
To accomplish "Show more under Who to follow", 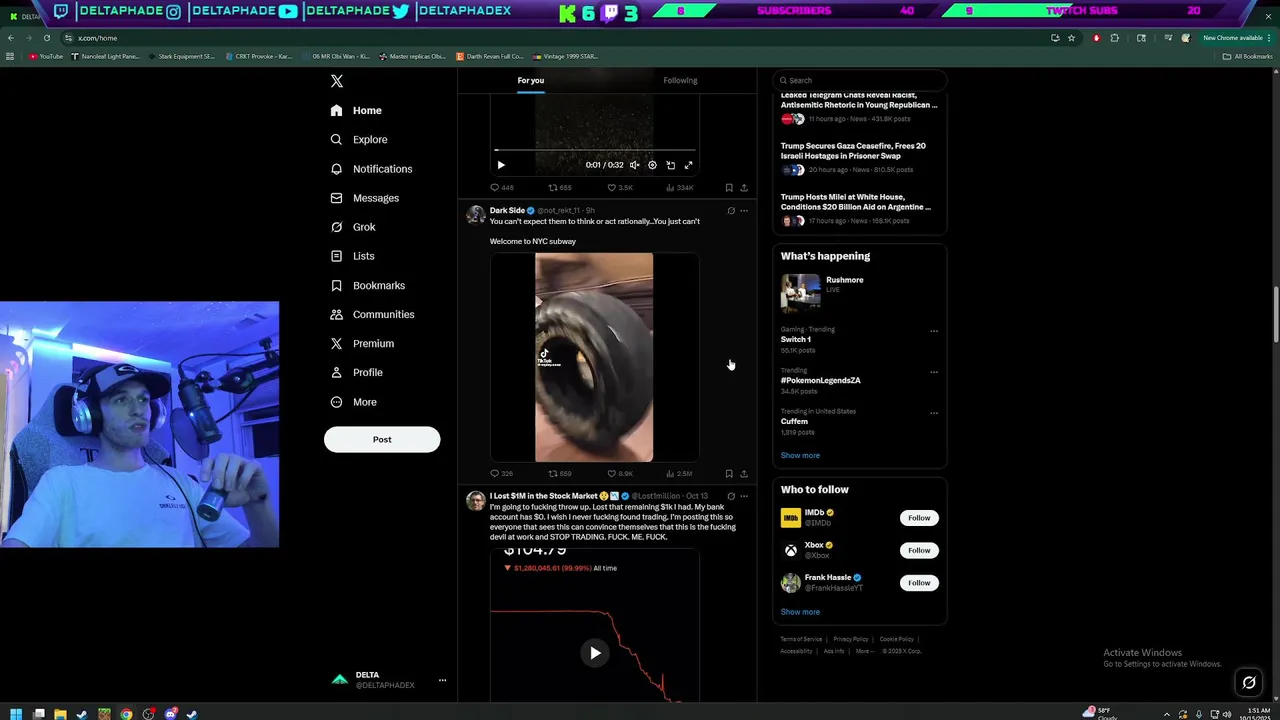I will click(800, 612).
